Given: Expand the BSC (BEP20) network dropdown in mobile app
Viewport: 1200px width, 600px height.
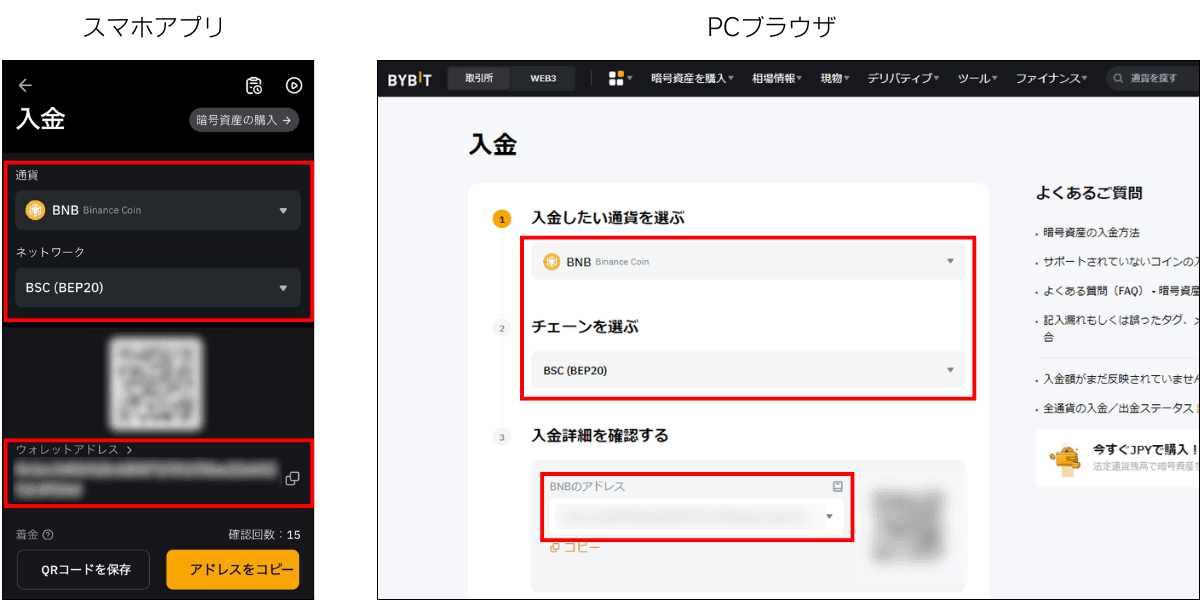Looking at the screenshot, I should click(x=157, y=288).
